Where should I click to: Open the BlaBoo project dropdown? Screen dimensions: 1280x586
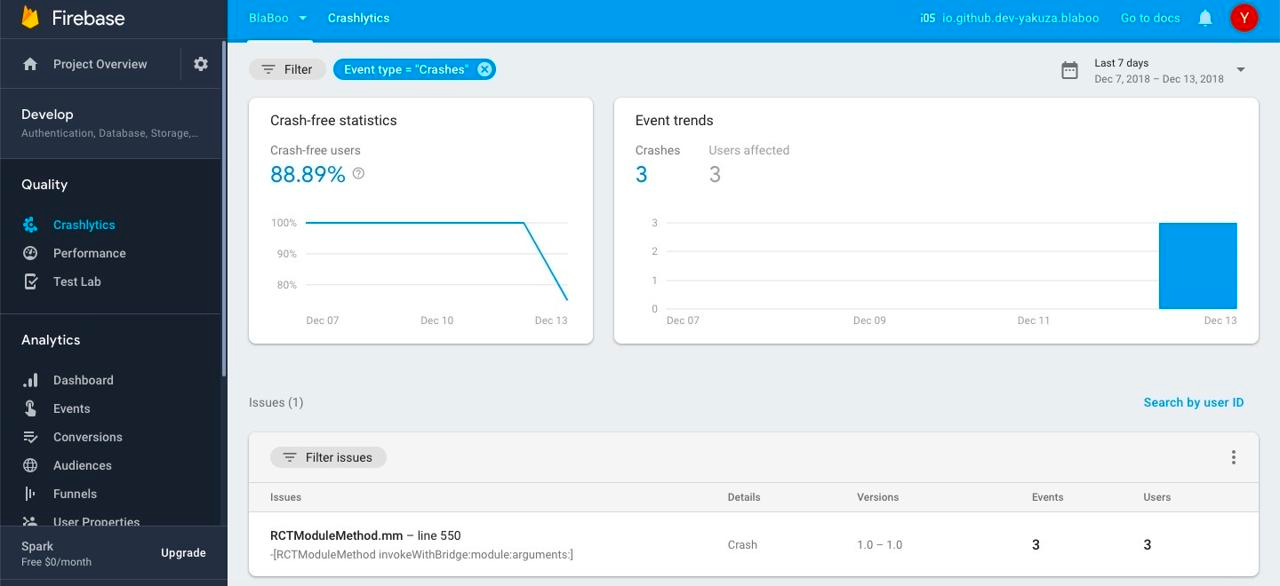[278, 18]
